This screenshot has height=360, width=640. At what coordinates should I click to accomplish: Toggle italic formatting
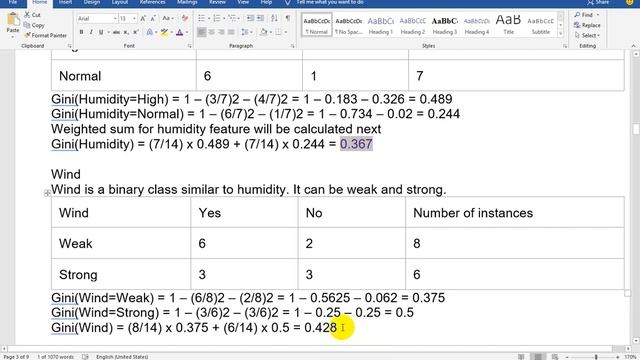[x=91, y=32]
